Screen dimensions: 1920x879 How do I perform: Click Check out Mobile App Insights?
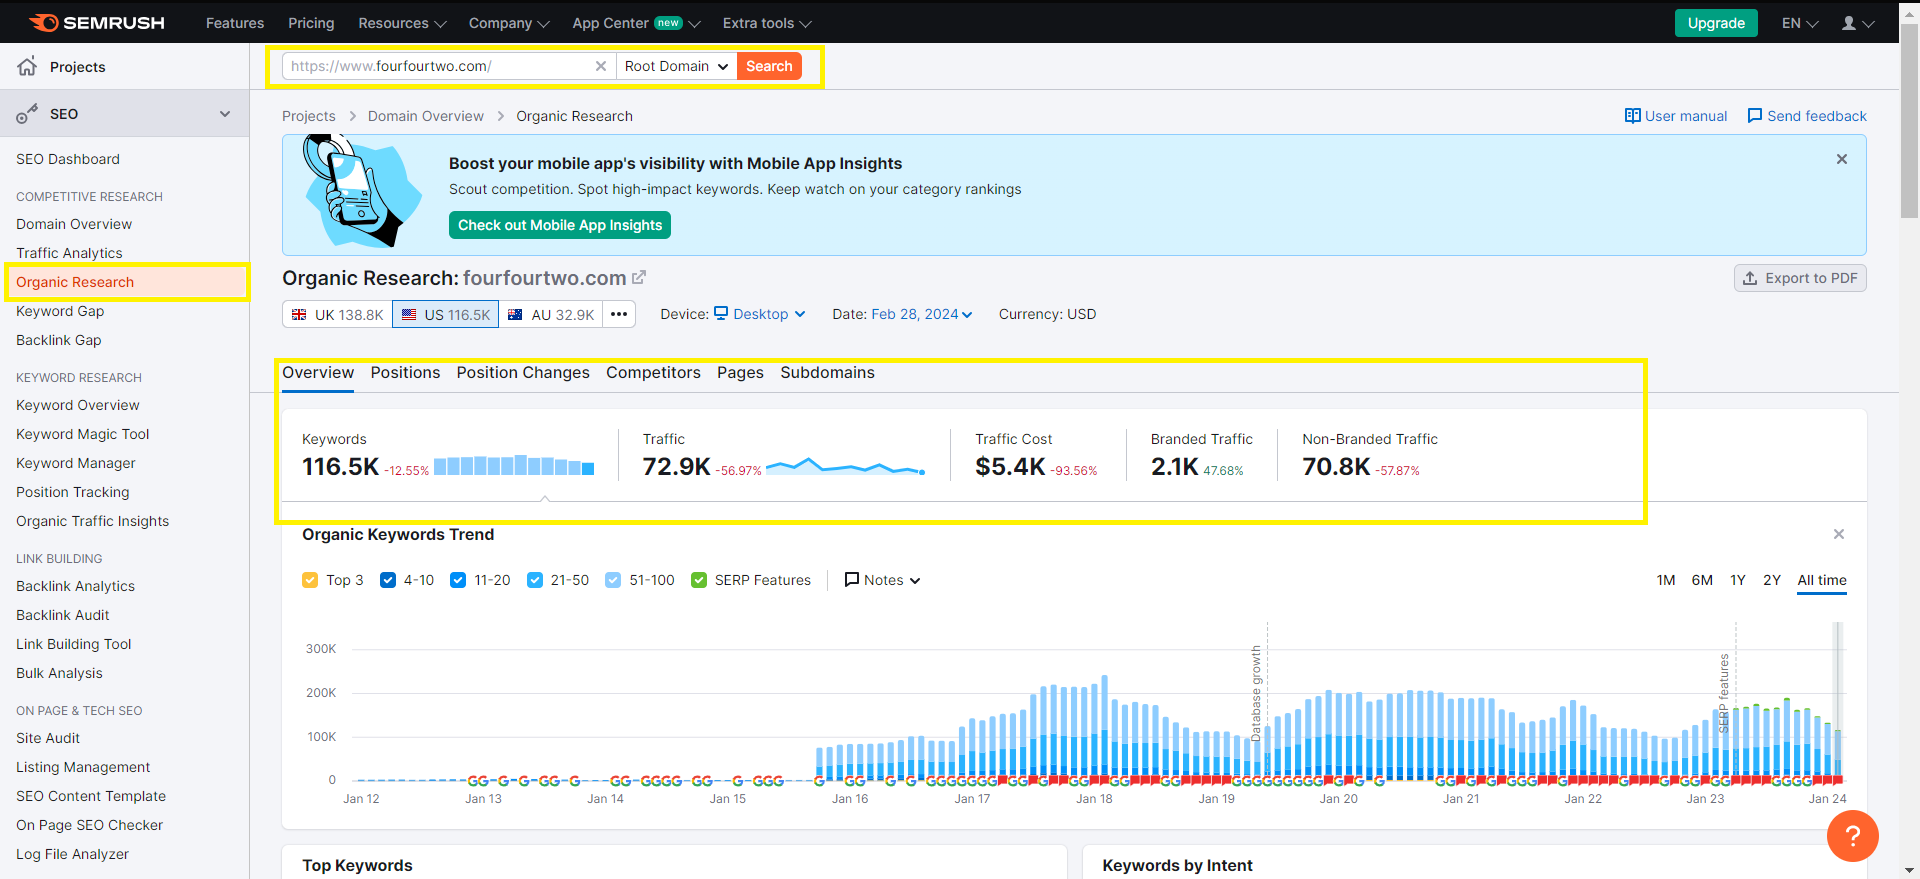pyautogui.click(x=560, y=225)
